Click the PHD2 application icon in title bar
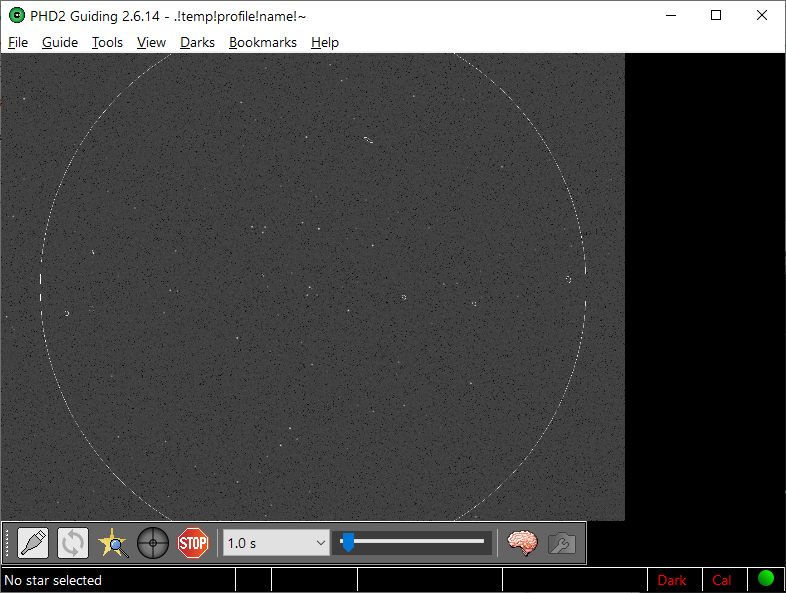The width and height of the screenshot is (786, 593). 16,15
